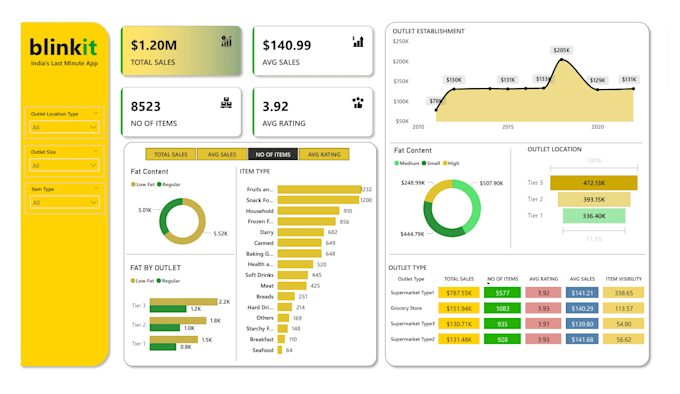Select the Frozen F... bar showing 856

(x=307, y=221)
